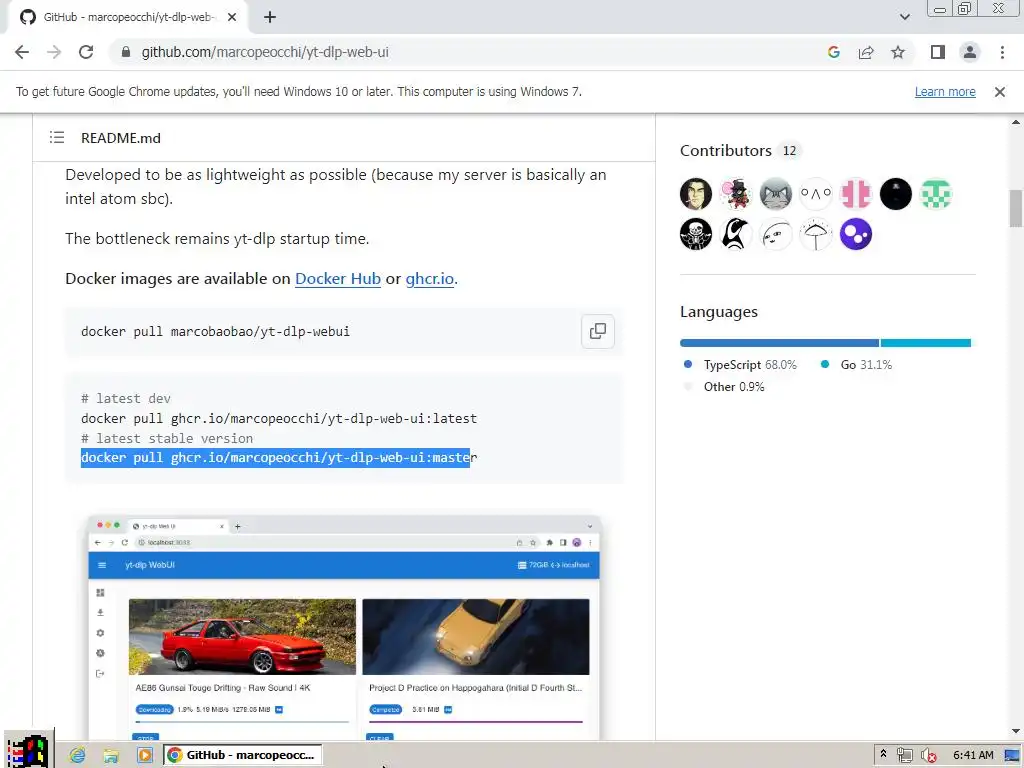Open solid black circle contributor avatar
The image size is (1024, 768).
(x=895, y=194)
